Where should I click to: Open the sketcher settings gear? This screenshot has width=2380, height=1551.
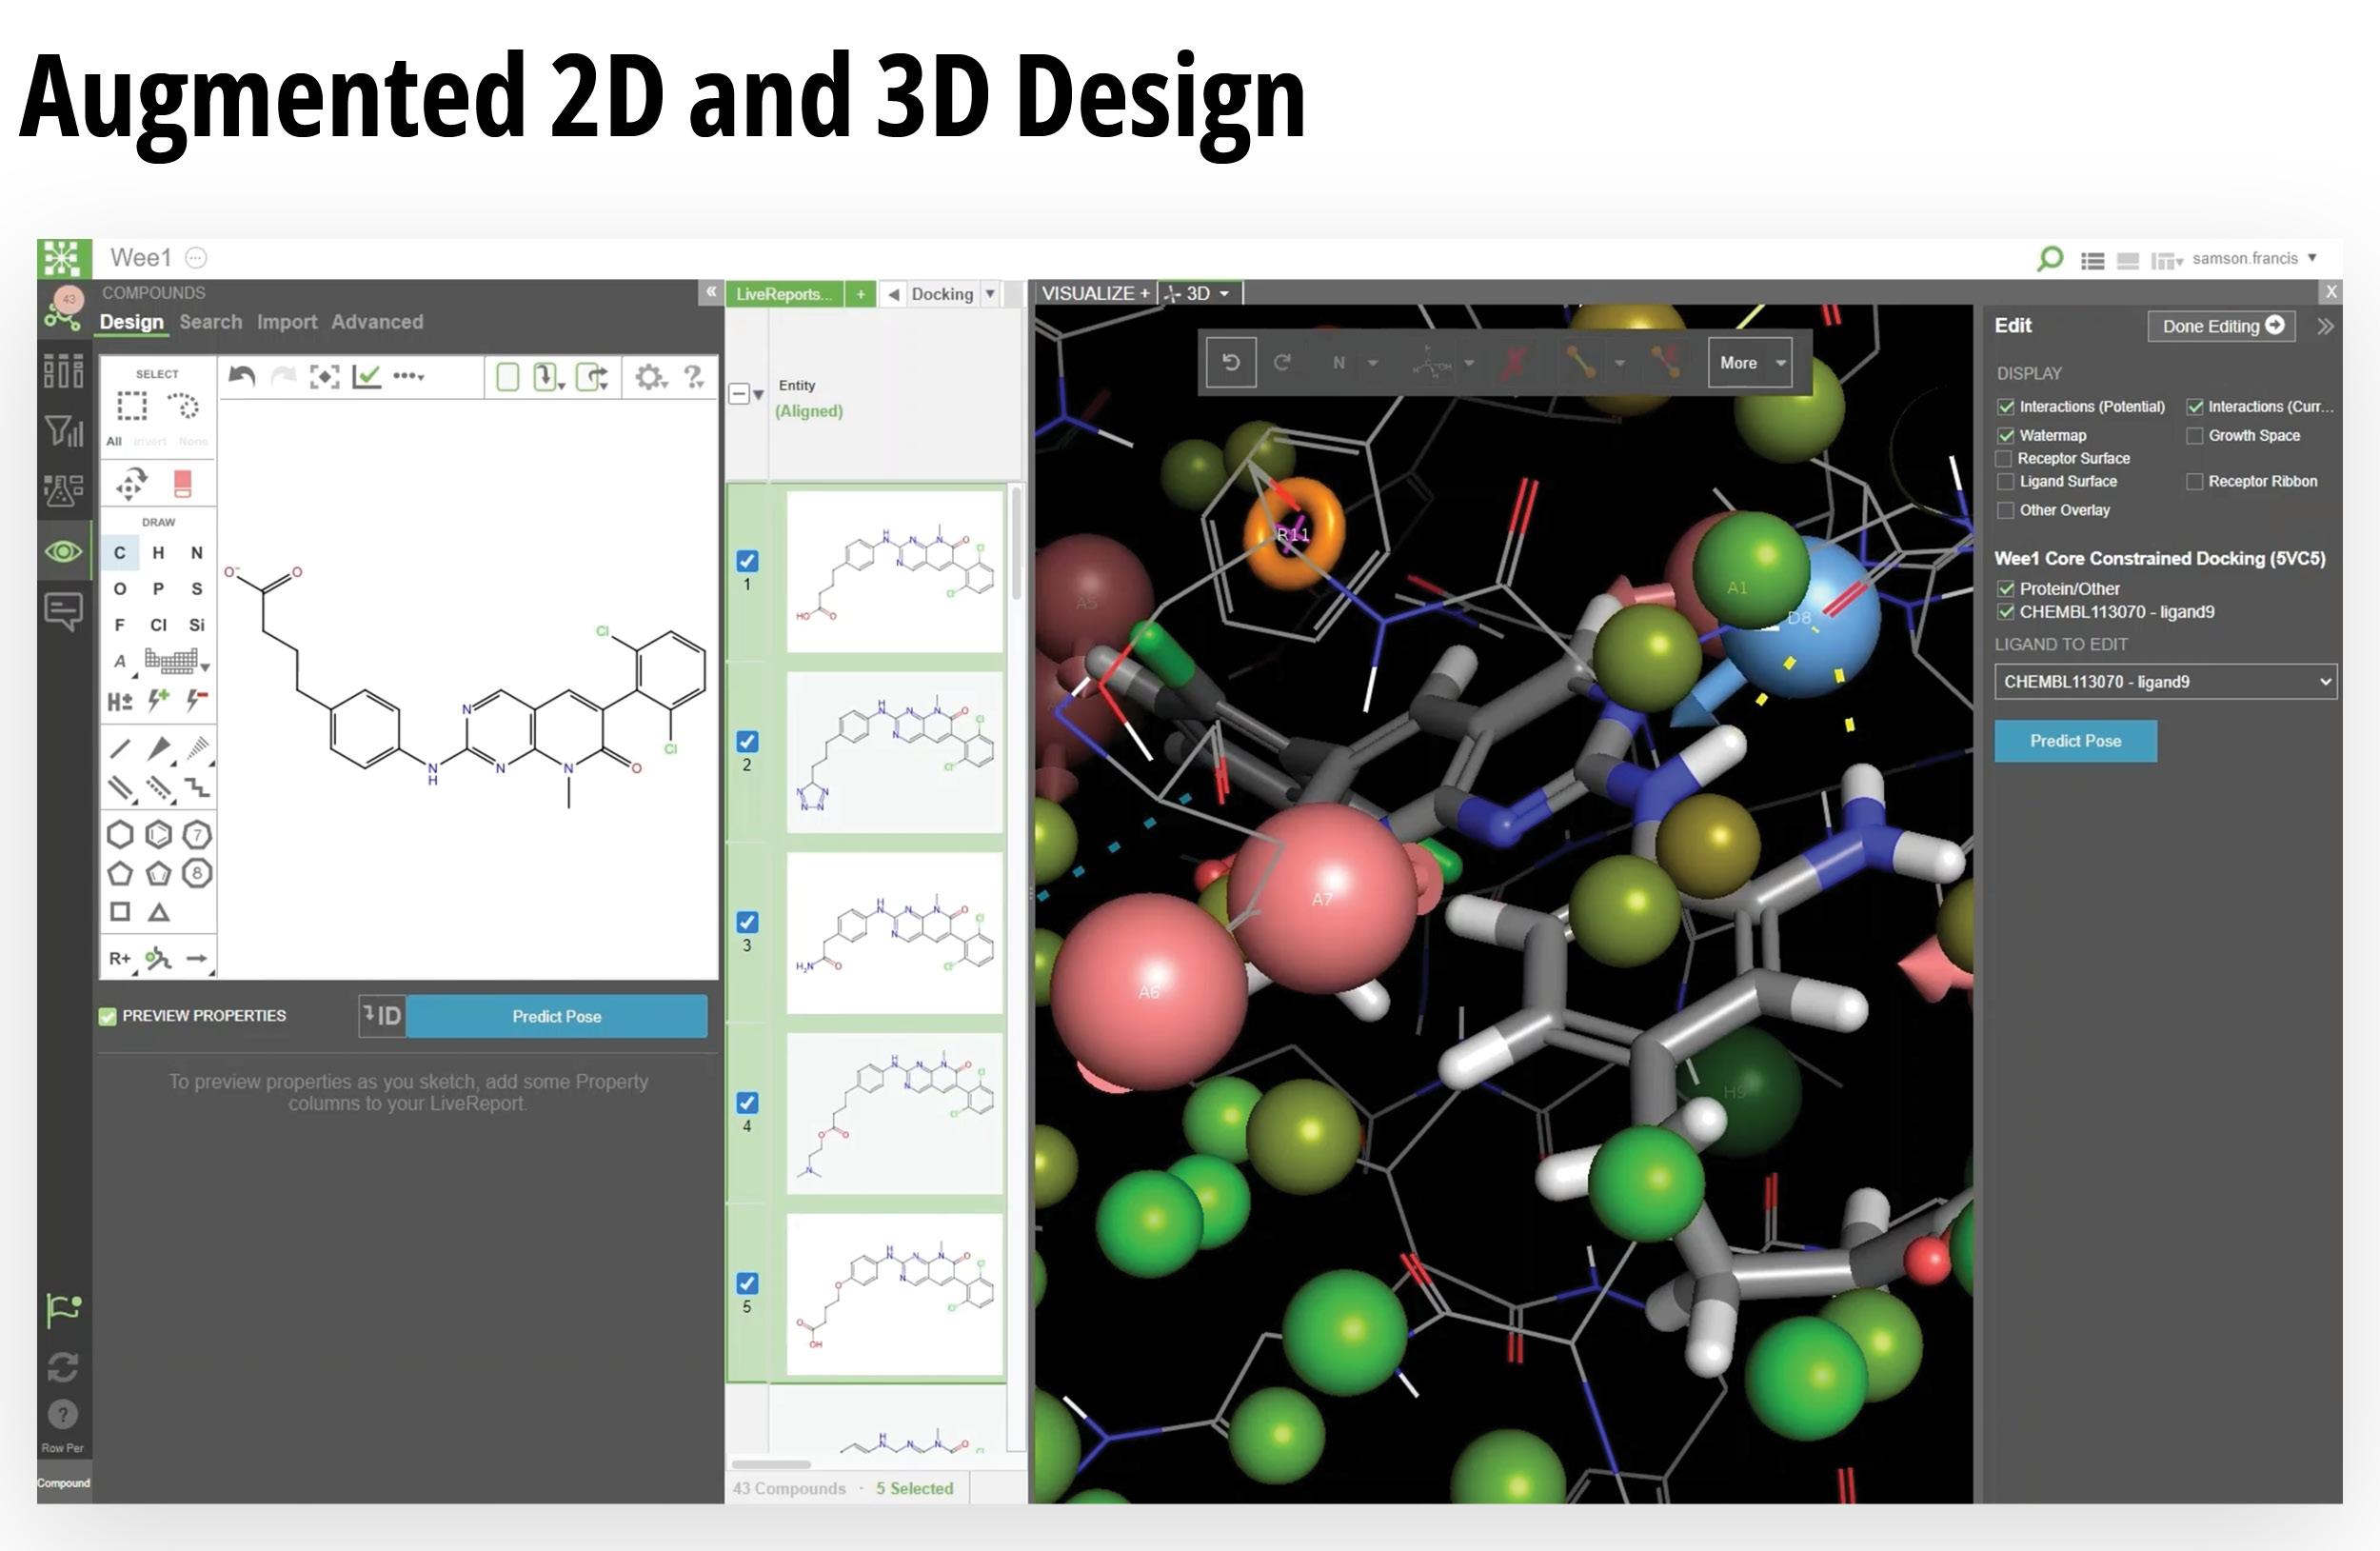pyautogui.click(x=649, y=377)
